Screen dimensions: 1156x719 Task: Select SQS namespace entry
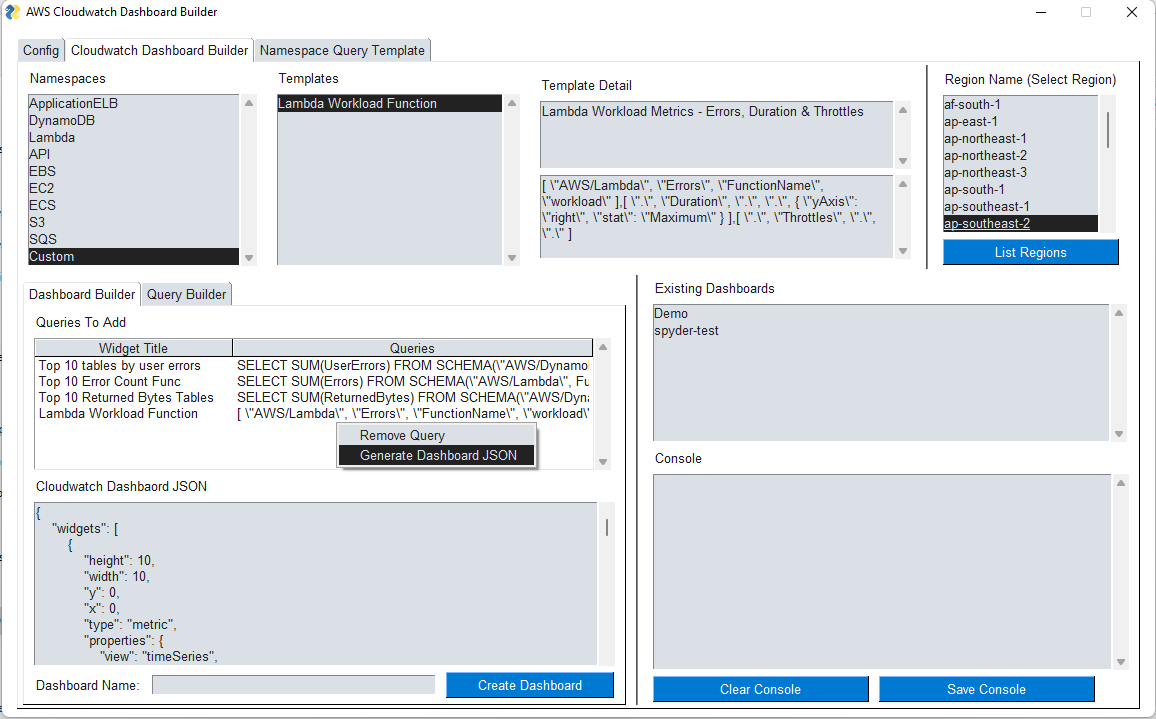(x=133, y=239)
